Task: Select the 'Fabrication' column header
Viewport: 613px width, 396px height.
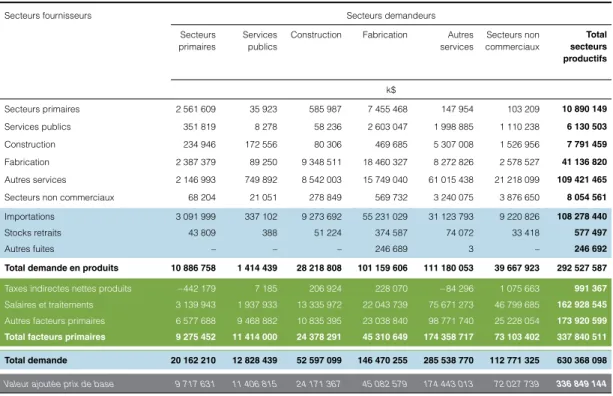Action: coord(385,35)
